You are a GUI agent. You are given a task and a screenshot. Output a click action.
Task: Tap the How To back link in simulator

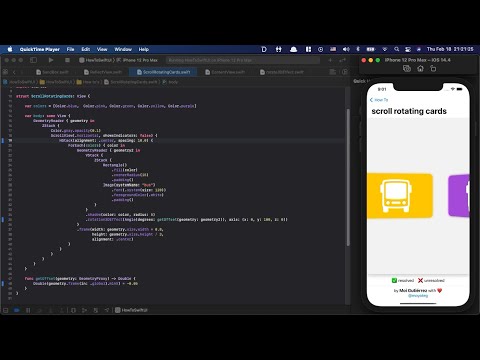coord(379,100)
